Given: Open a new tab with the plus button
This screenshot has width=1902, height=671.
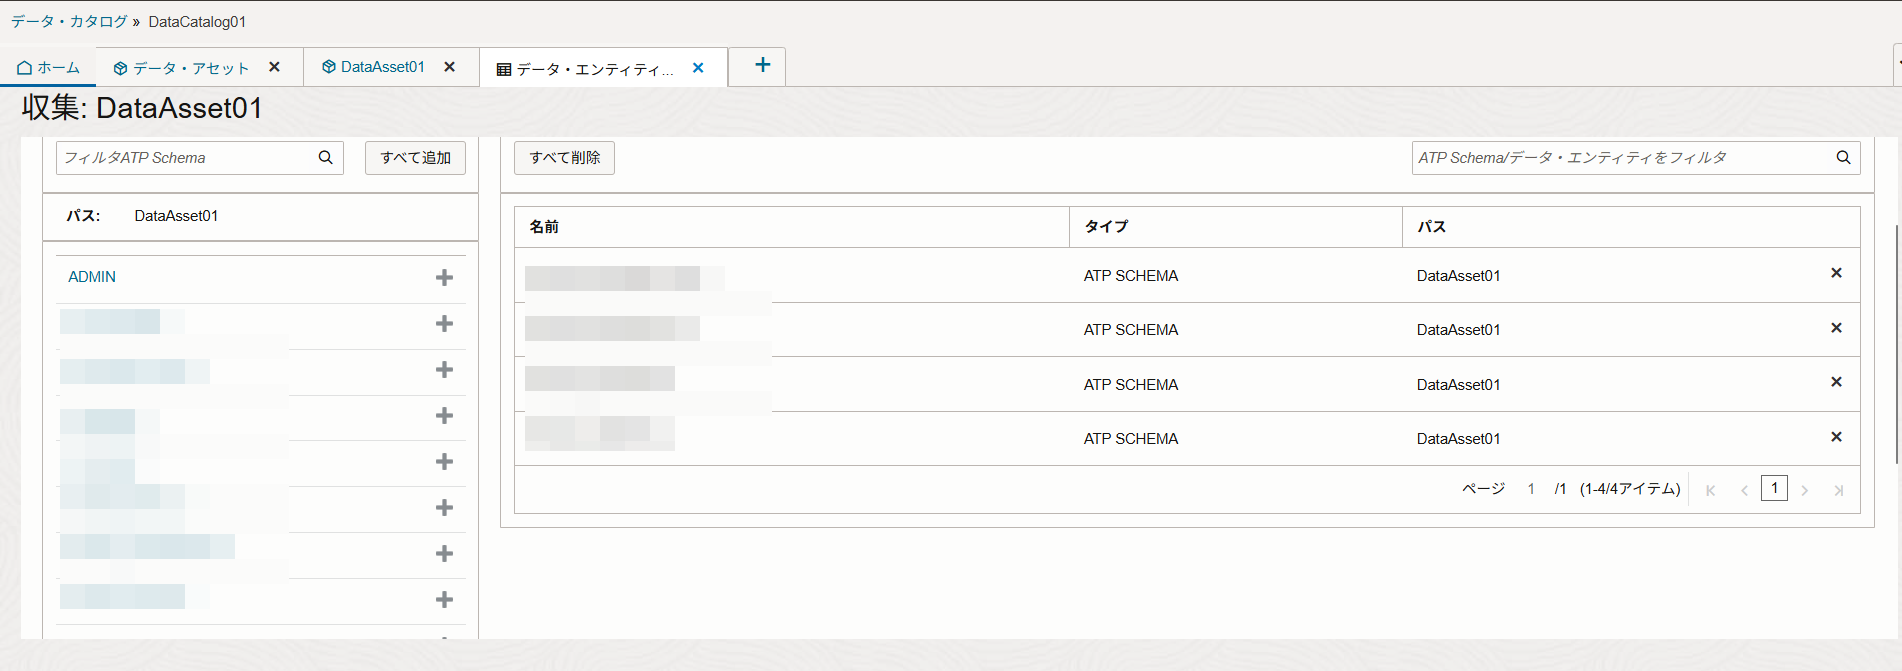Looking at the screenshot, I should pyautogui.click(x=762, y=65).
